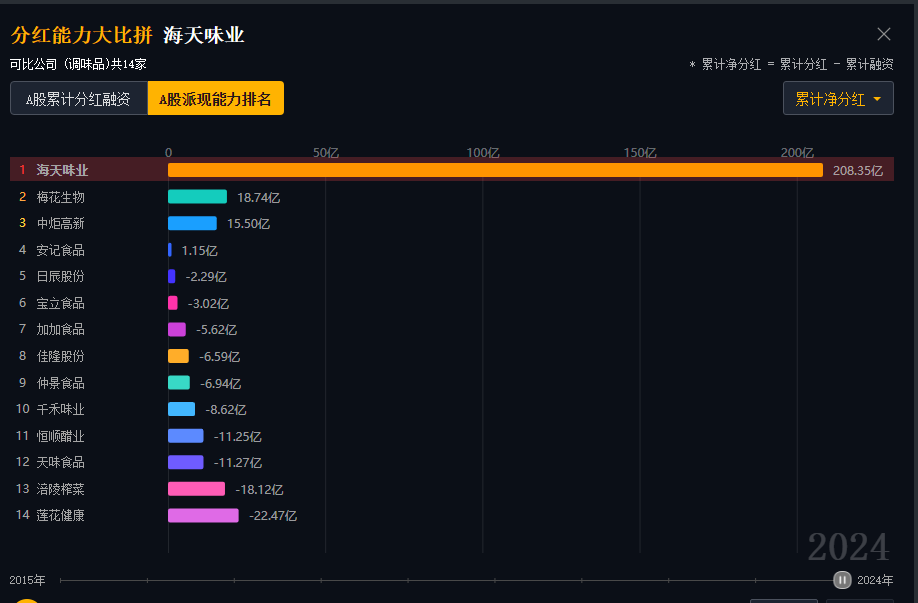Select the 千禾味业 company name
The width and height of the screenshot is (918, 603).
pyautogui.click(x=60, y=409)
